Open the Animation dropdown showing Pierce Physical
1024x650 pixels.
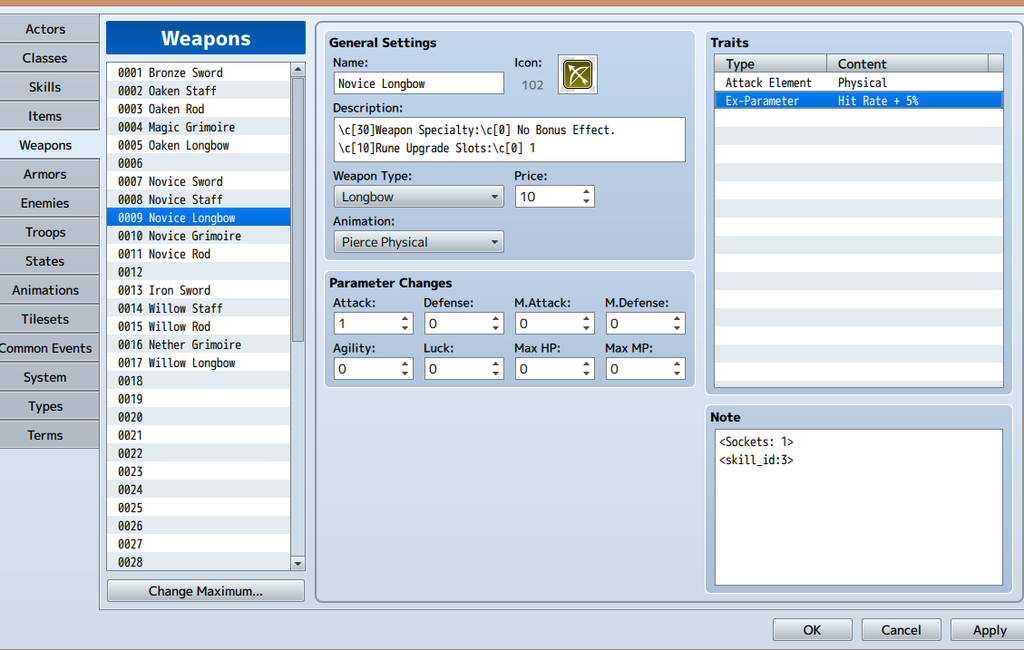[418, 242]
